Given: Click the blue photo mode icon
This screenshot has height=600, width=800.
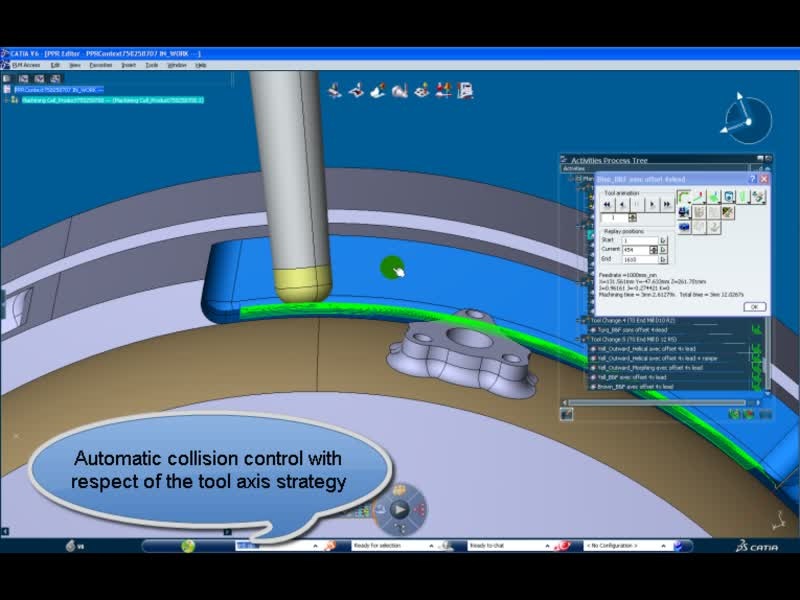Looking at the screenshot, I should [x=684, y=227].
